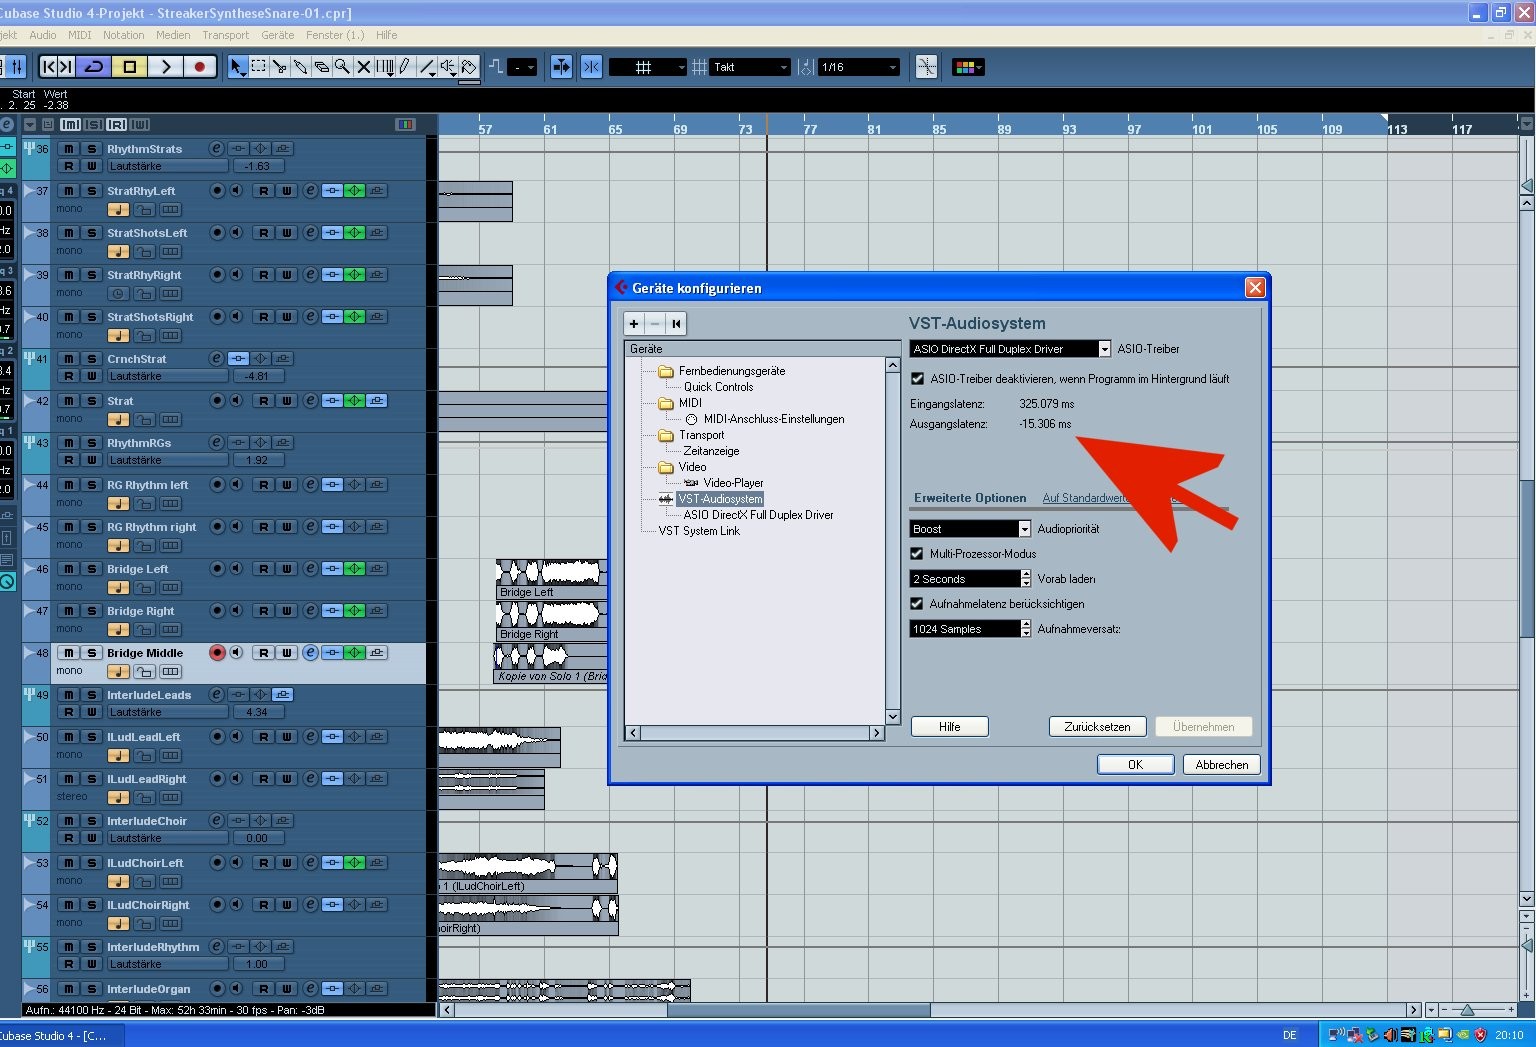Click the Record transport button
The height and width of the screenshot is (1047, 1536).
click(200, 67)
